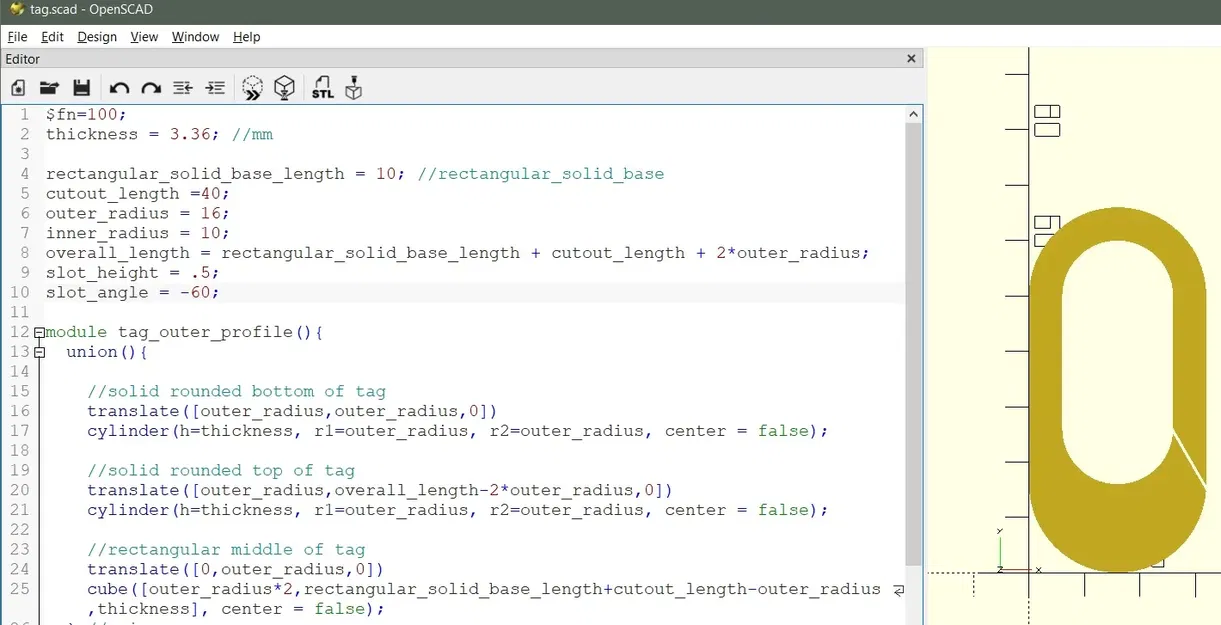The image size is (1221, 625).
Task: Click the New file icon
Action: pyautogui.click(x=18, y=88)
